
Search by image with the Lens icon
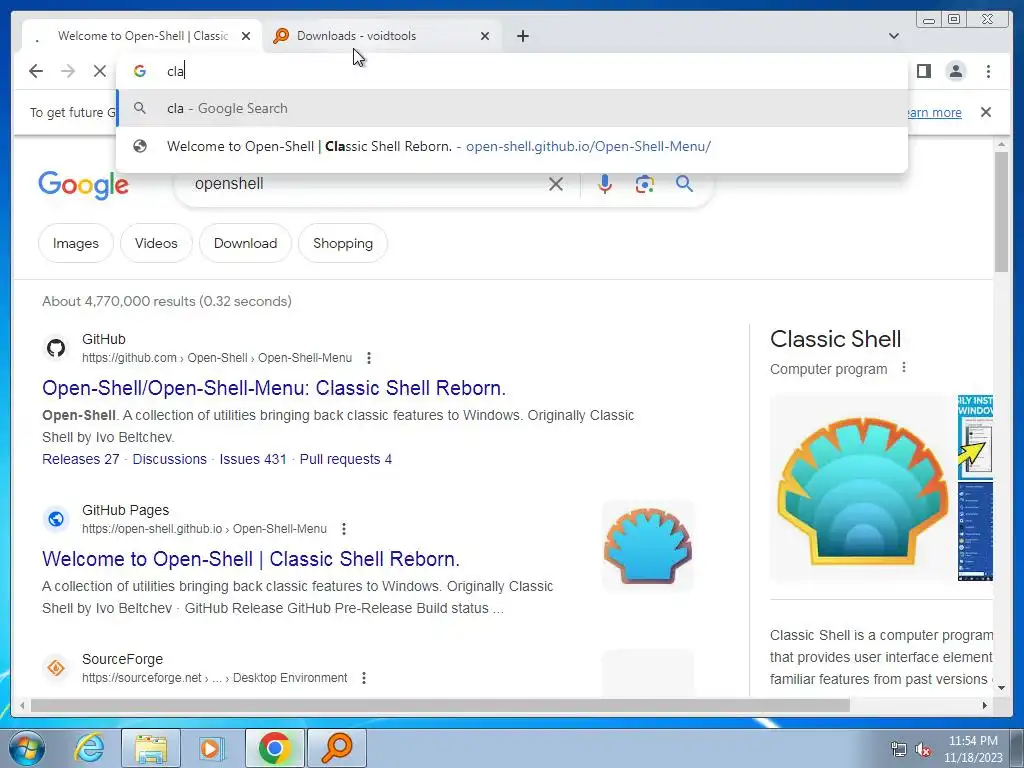pyautogui.click(x=645, y=184)
